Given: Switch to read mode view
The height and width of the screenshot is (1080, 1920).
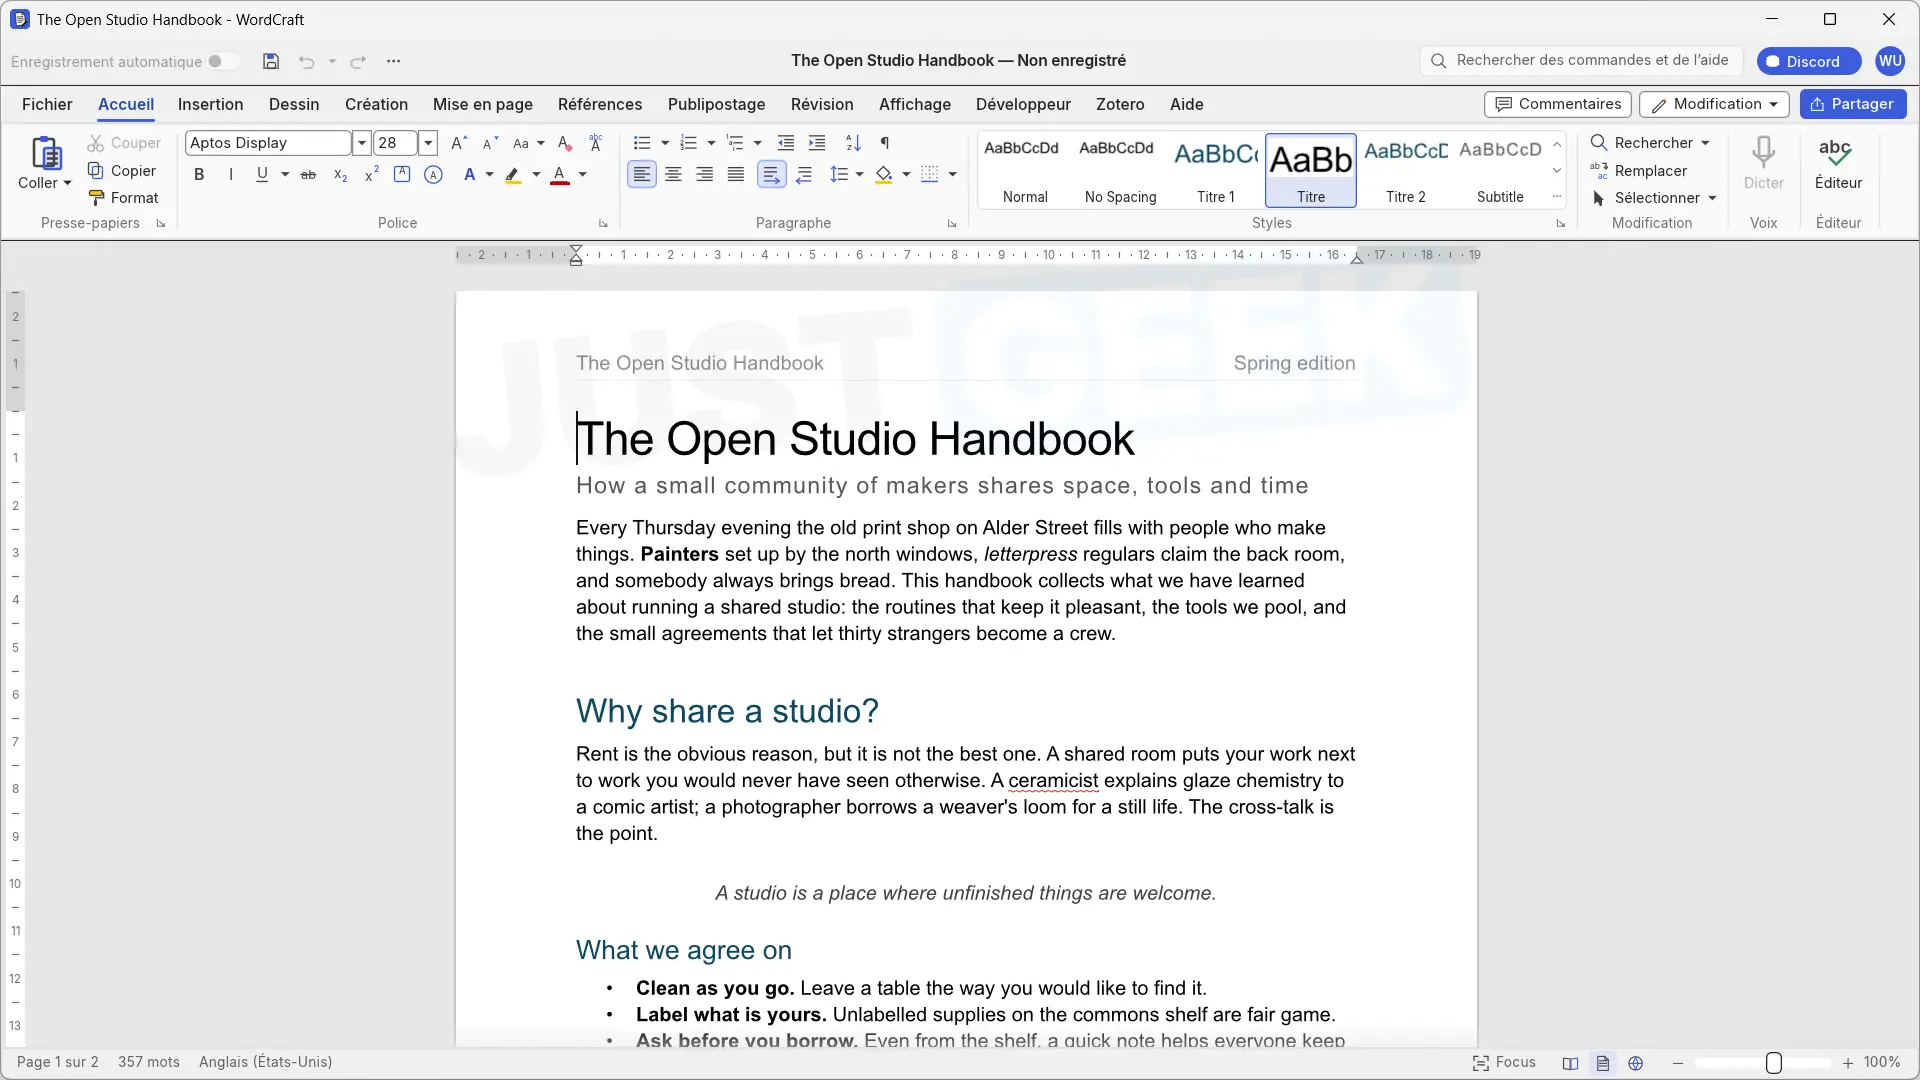Looking at the screenshot, I should coord(1571,1063).
